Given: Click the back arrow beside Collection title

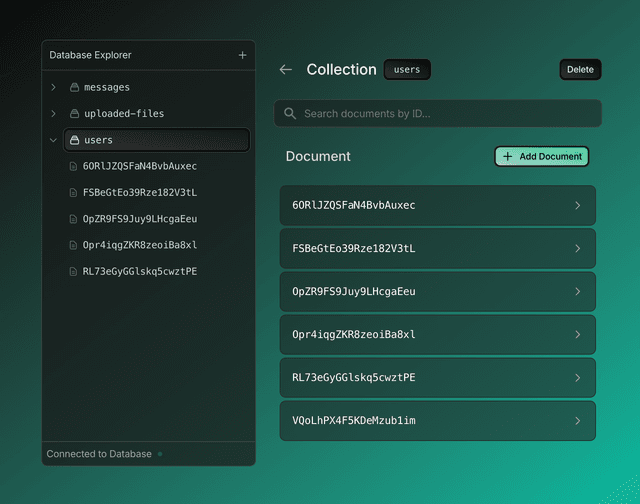Looking at the screenshot, I should pos(286,70).
